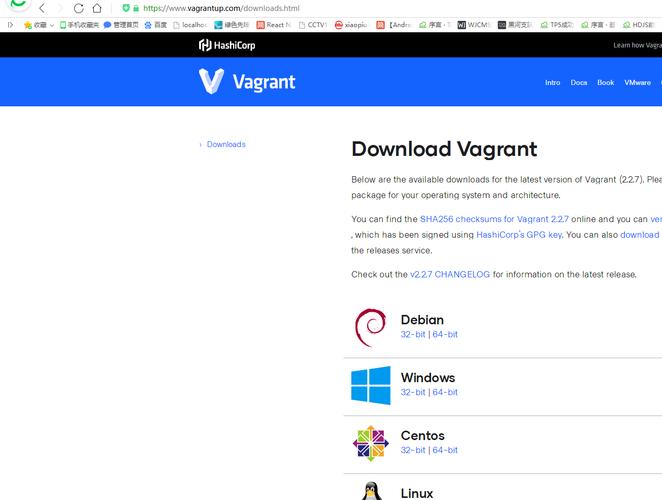Download Windows 64-bit installer
The height and width of the screenshot is (500, 662).
click(445, 393)
